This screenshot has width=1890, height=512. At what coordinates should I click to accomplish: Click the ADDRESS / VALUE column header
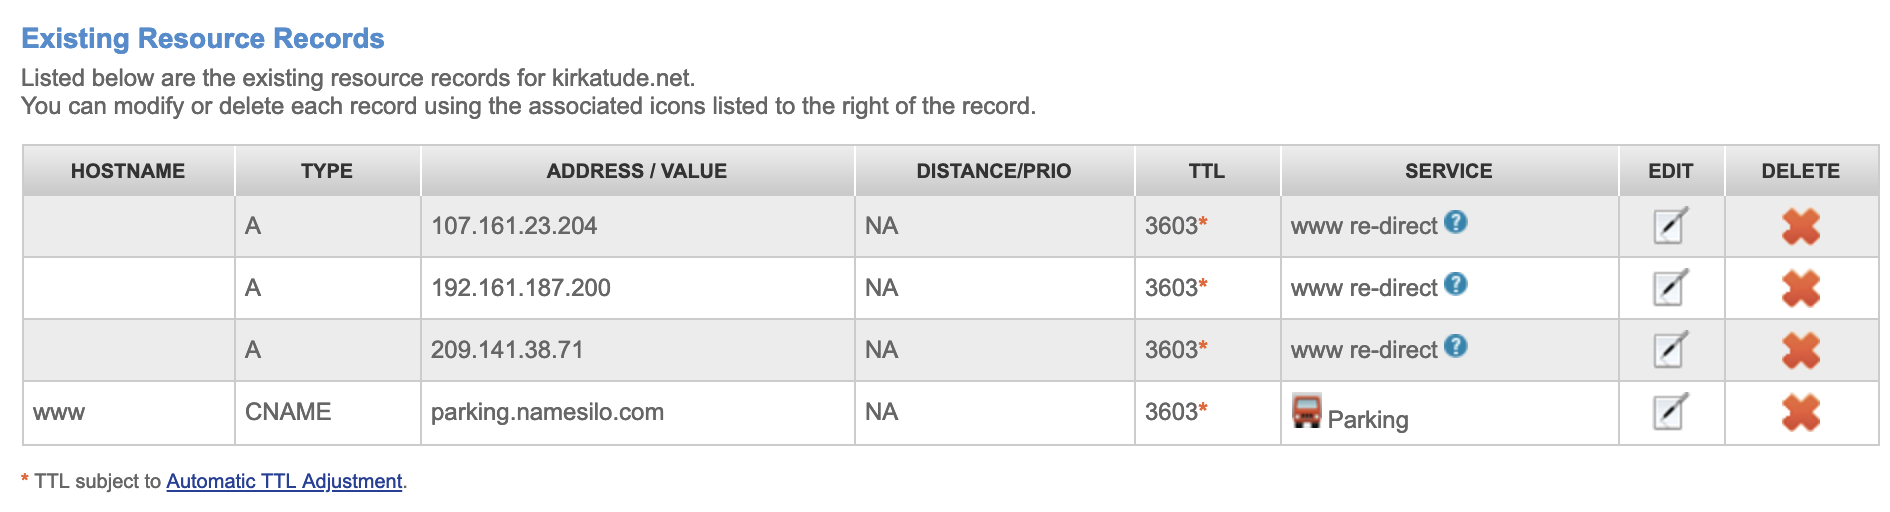point(637,171)
